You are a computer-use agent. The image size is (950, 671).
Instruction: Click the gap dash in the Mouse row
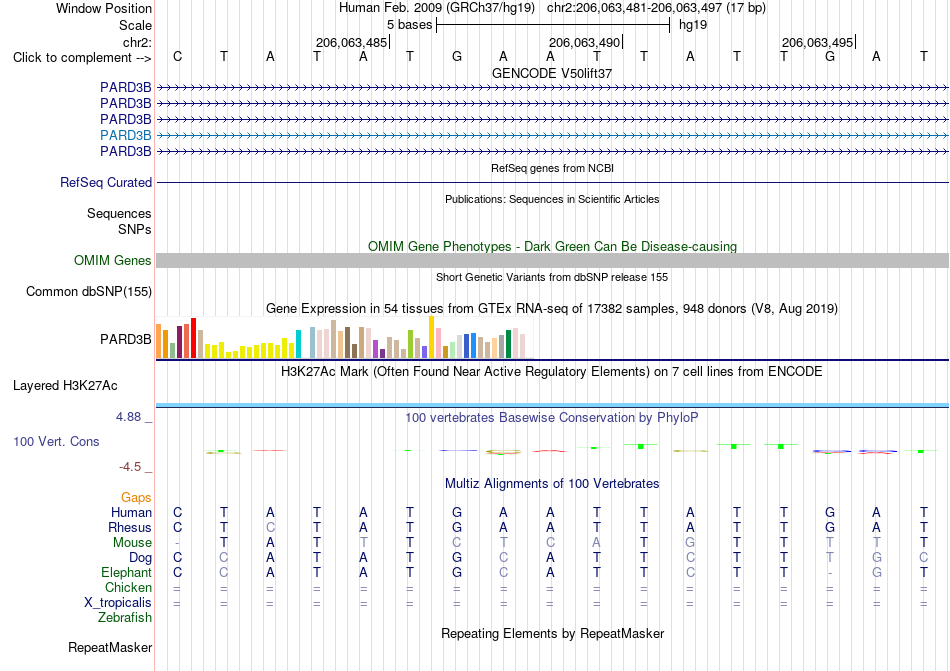point(177,543)
